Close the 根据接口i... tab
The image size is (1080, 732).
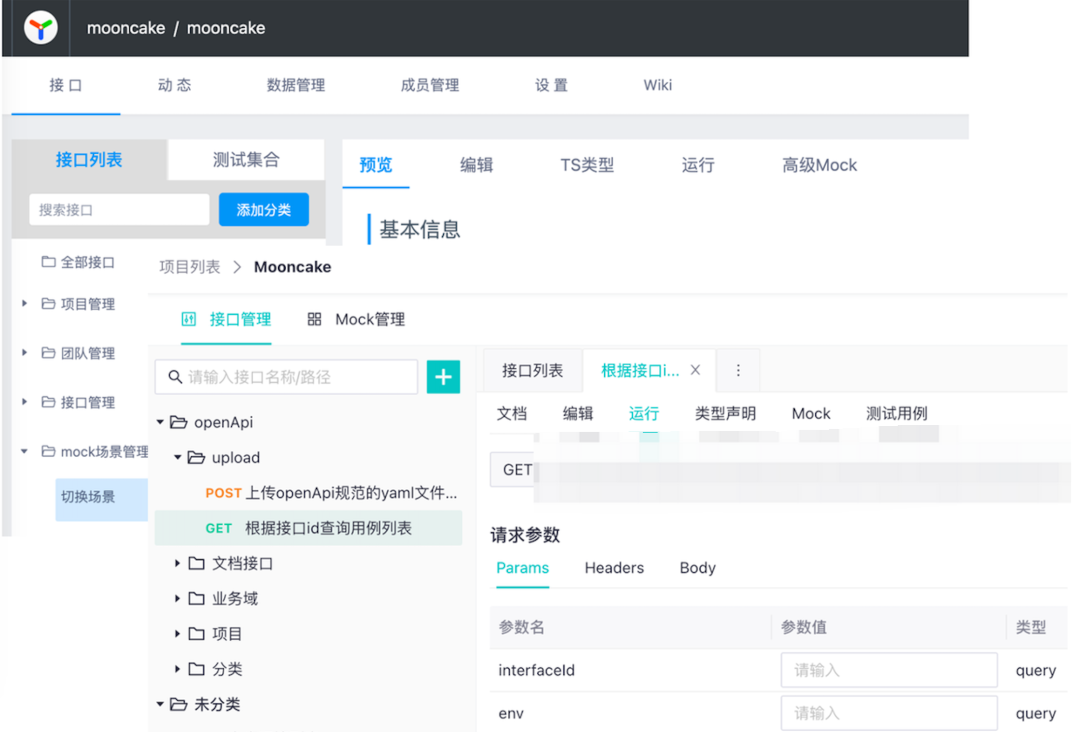click(x=695, y=370)
